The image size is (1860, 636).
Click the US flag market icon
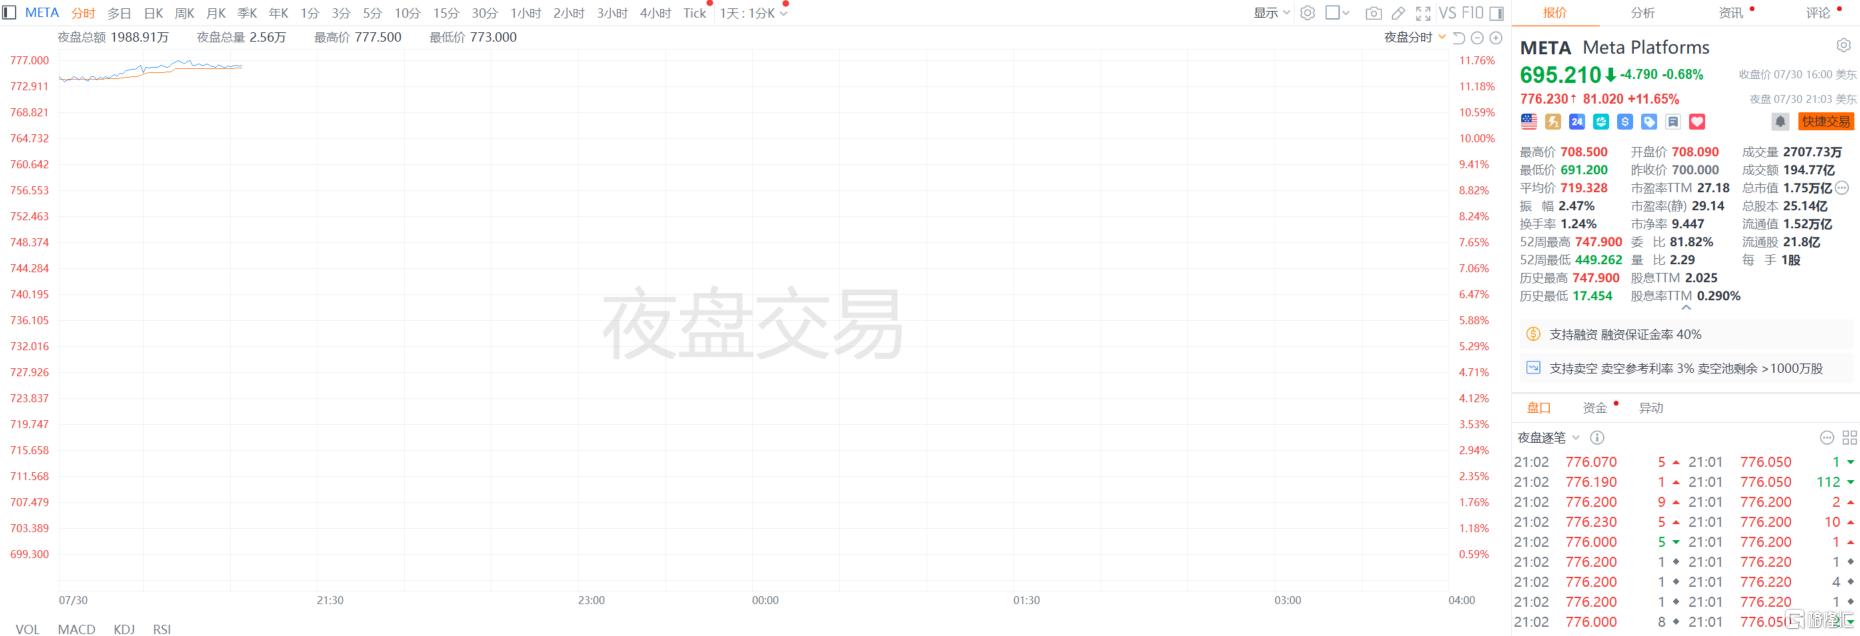click(1529, 121)
